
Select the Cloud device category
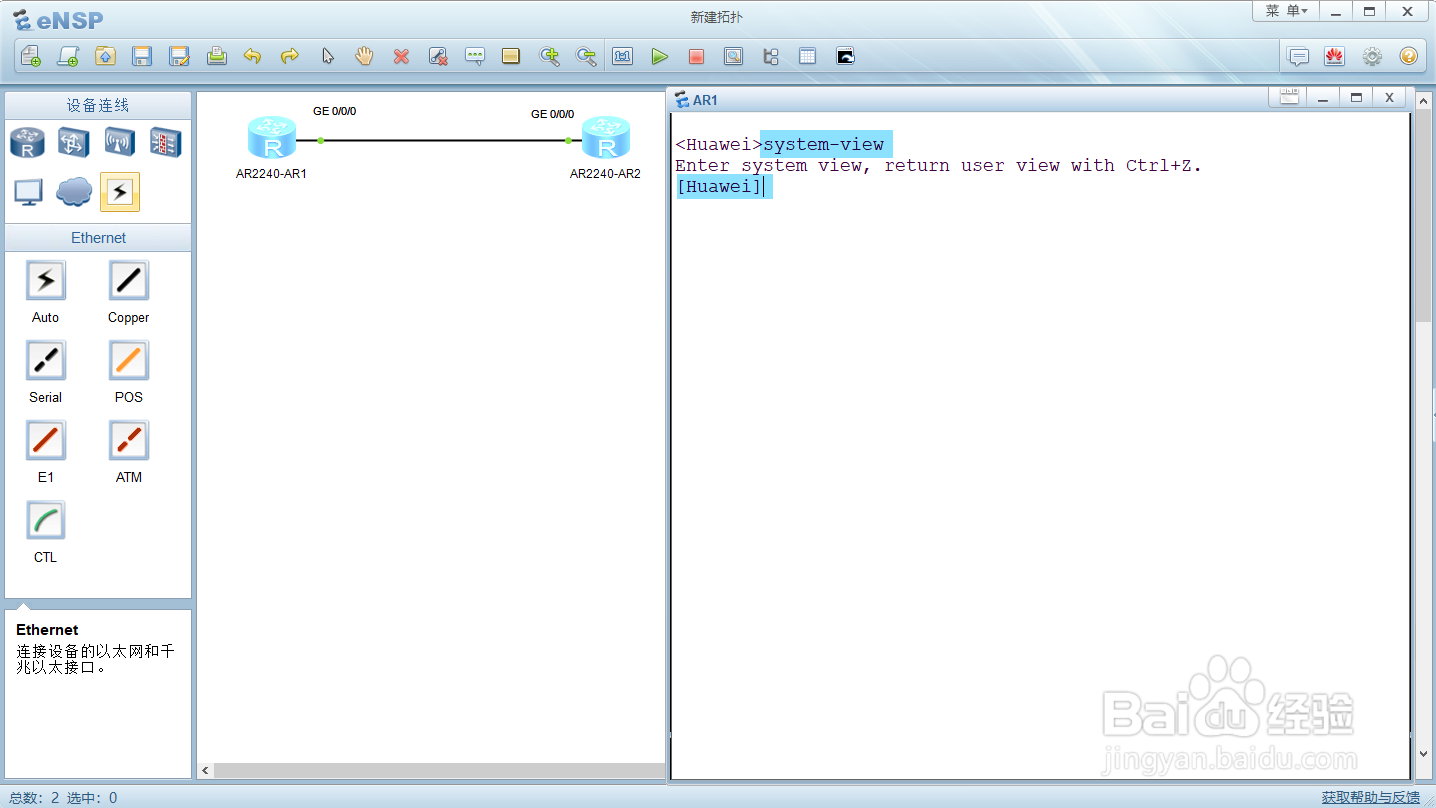pyautogui.click(x=74, y=191)
